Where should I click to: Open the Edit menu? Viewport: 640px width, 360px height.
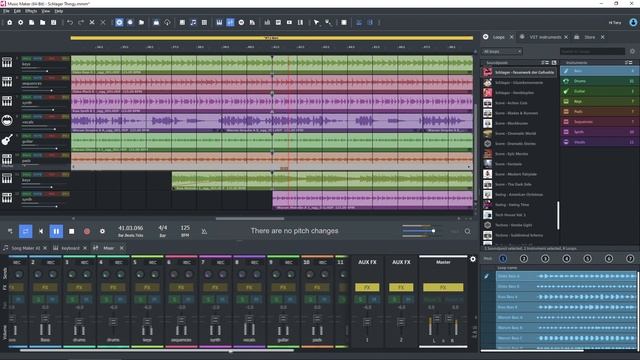pyautogui.click(x=17, y=11)
